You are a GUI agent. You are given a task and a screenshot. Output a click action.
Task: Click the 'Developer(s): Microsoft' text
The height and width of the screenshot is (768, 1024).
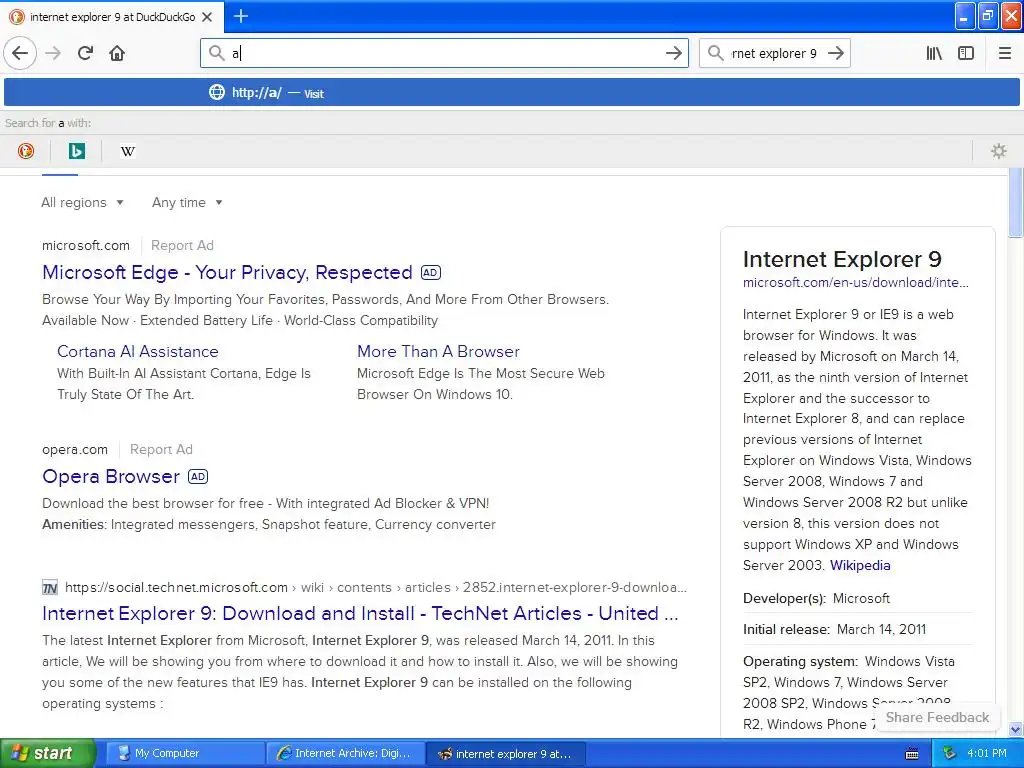(x=816, y=598)
